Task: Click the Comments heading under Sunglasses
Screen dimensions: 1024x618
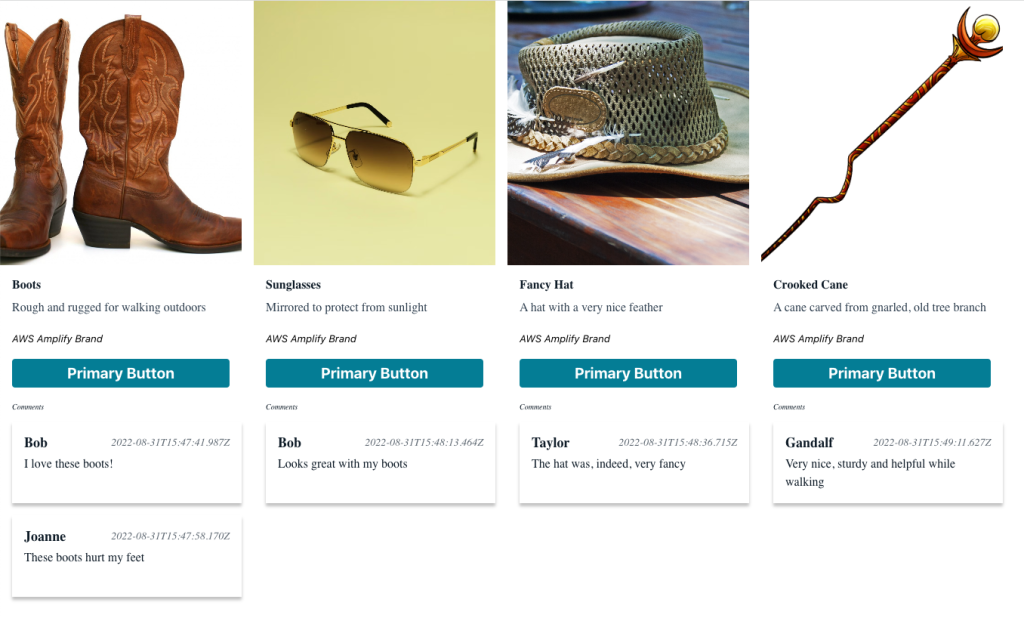Action: [281, 406]
